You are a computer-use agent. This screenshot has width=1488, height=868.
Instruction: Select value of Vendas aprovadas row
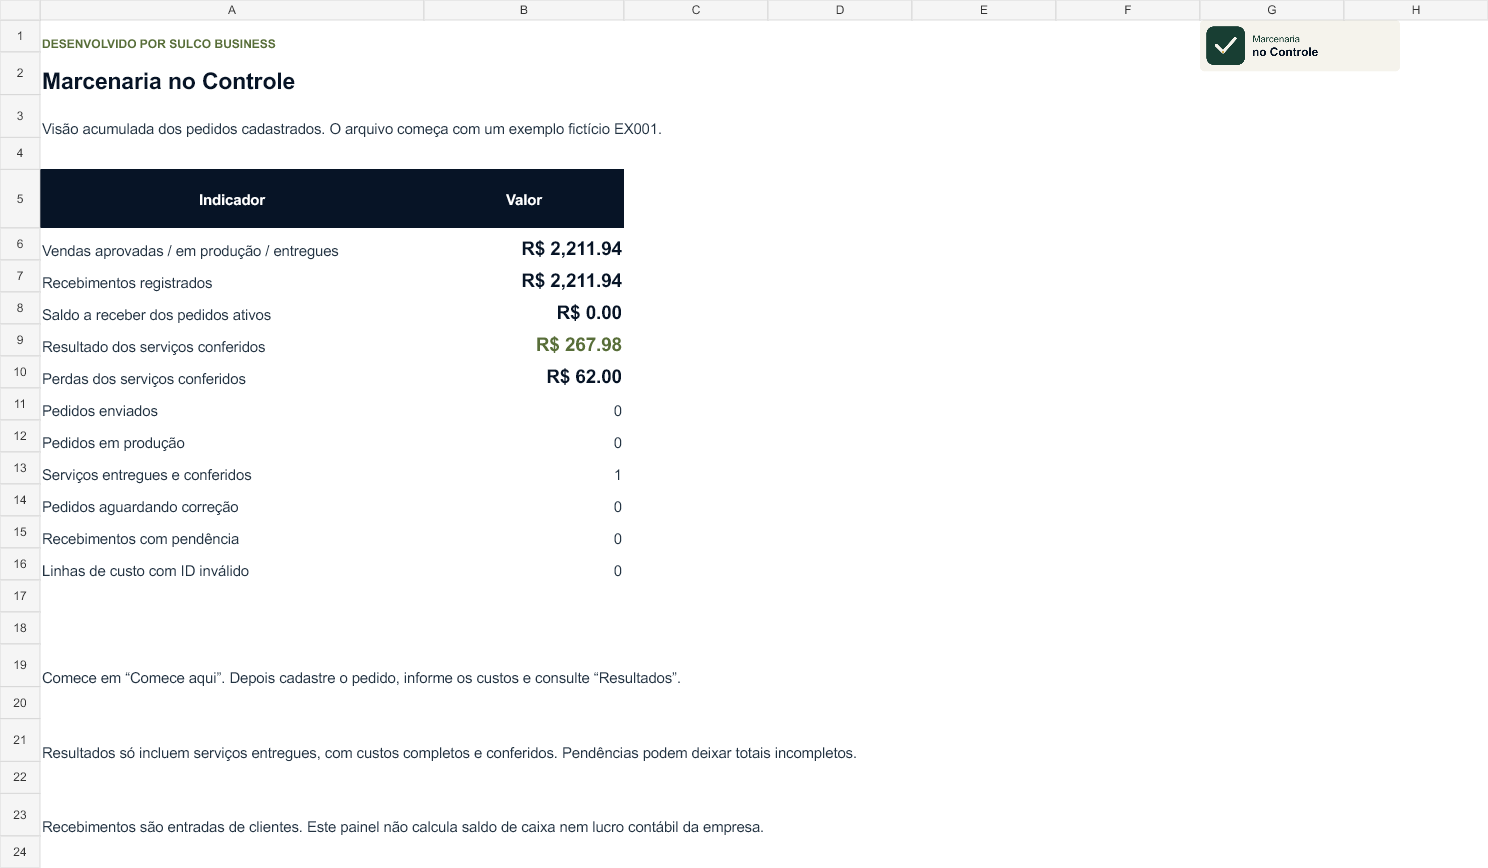(524, 244)
